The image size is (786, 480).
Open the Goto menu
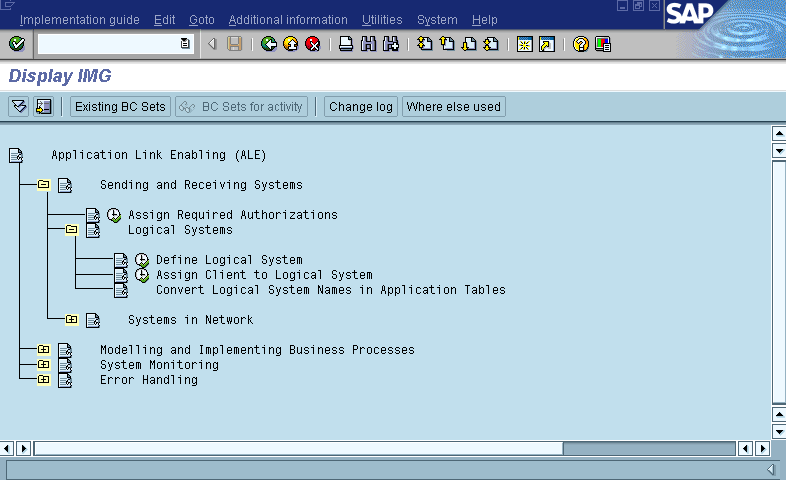202,20
